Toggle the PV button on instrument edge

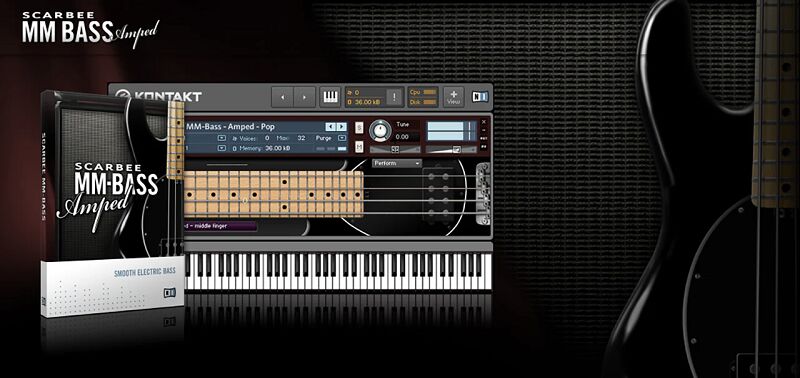coord(484,145)
